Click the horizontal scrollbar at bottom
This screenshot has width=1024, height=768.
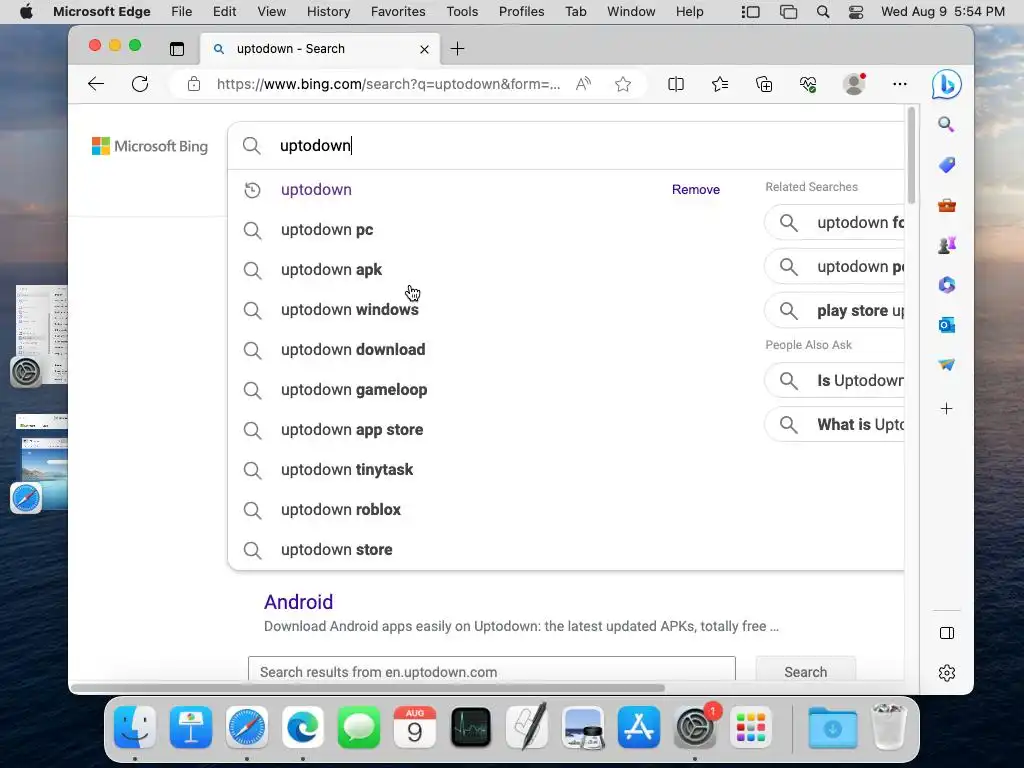[368, 688]
